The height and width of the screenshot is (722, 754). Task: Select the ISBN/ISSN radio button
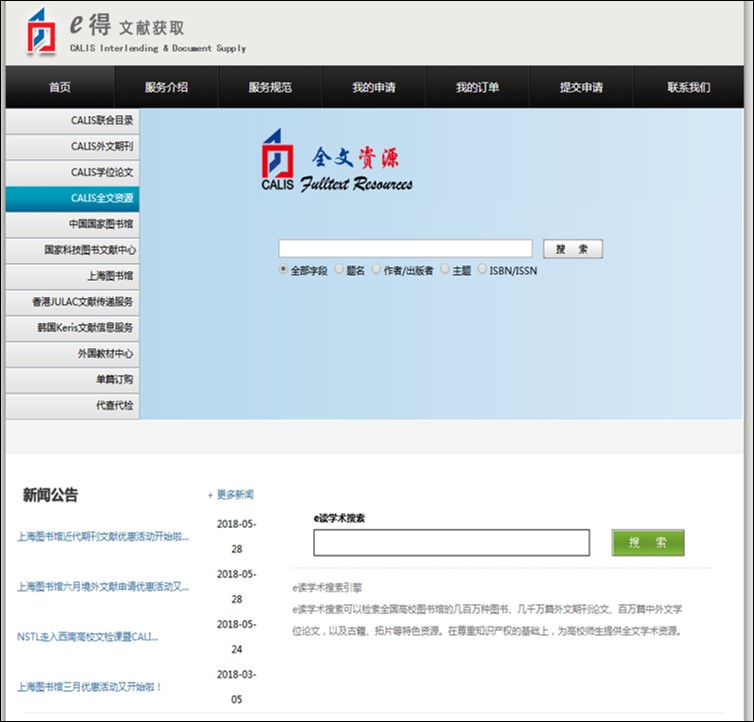482,269
